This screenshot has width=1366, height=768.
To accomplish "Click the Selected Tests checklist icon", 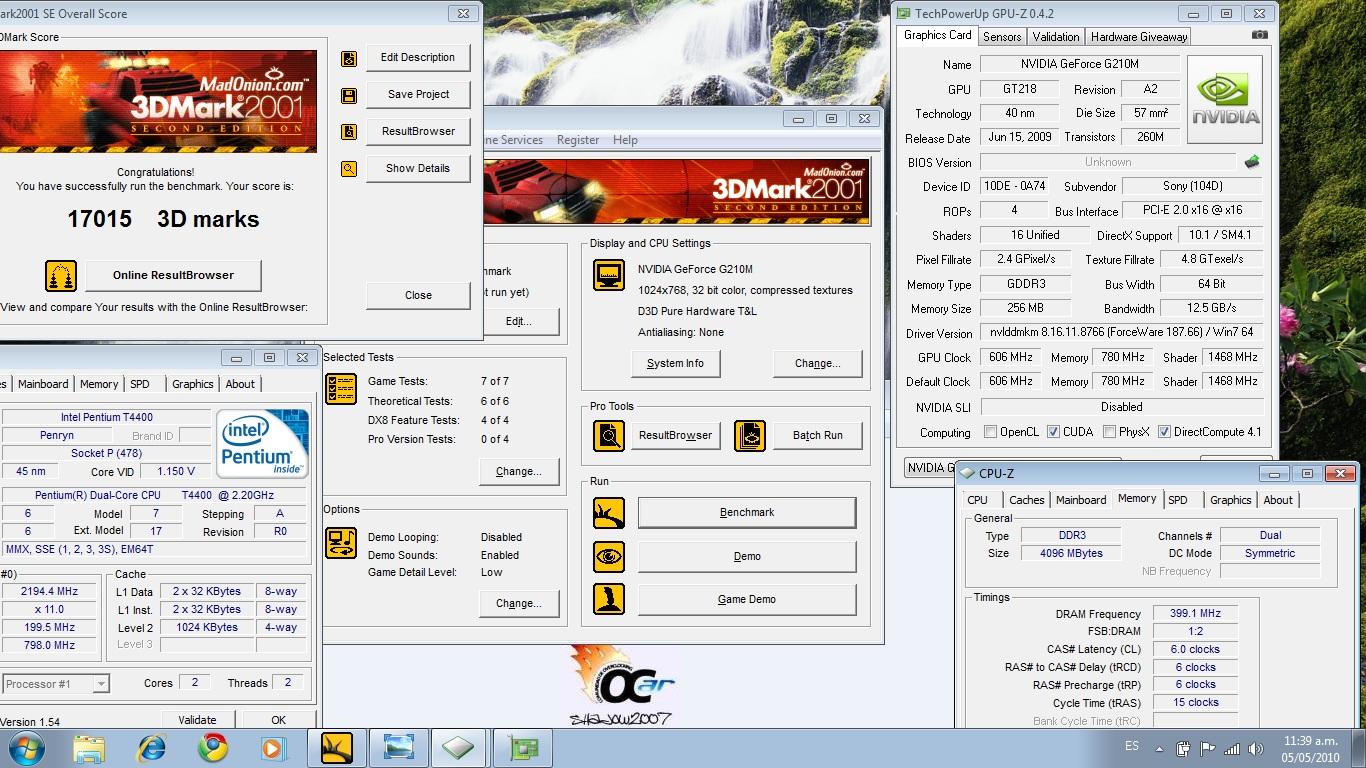I will tap(341, 389).
